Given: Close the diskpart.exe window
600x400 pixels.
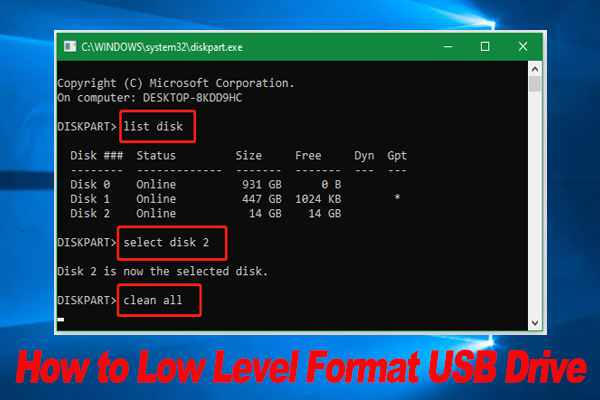Looking at the screenshot, I should click(x=523, y=47).
